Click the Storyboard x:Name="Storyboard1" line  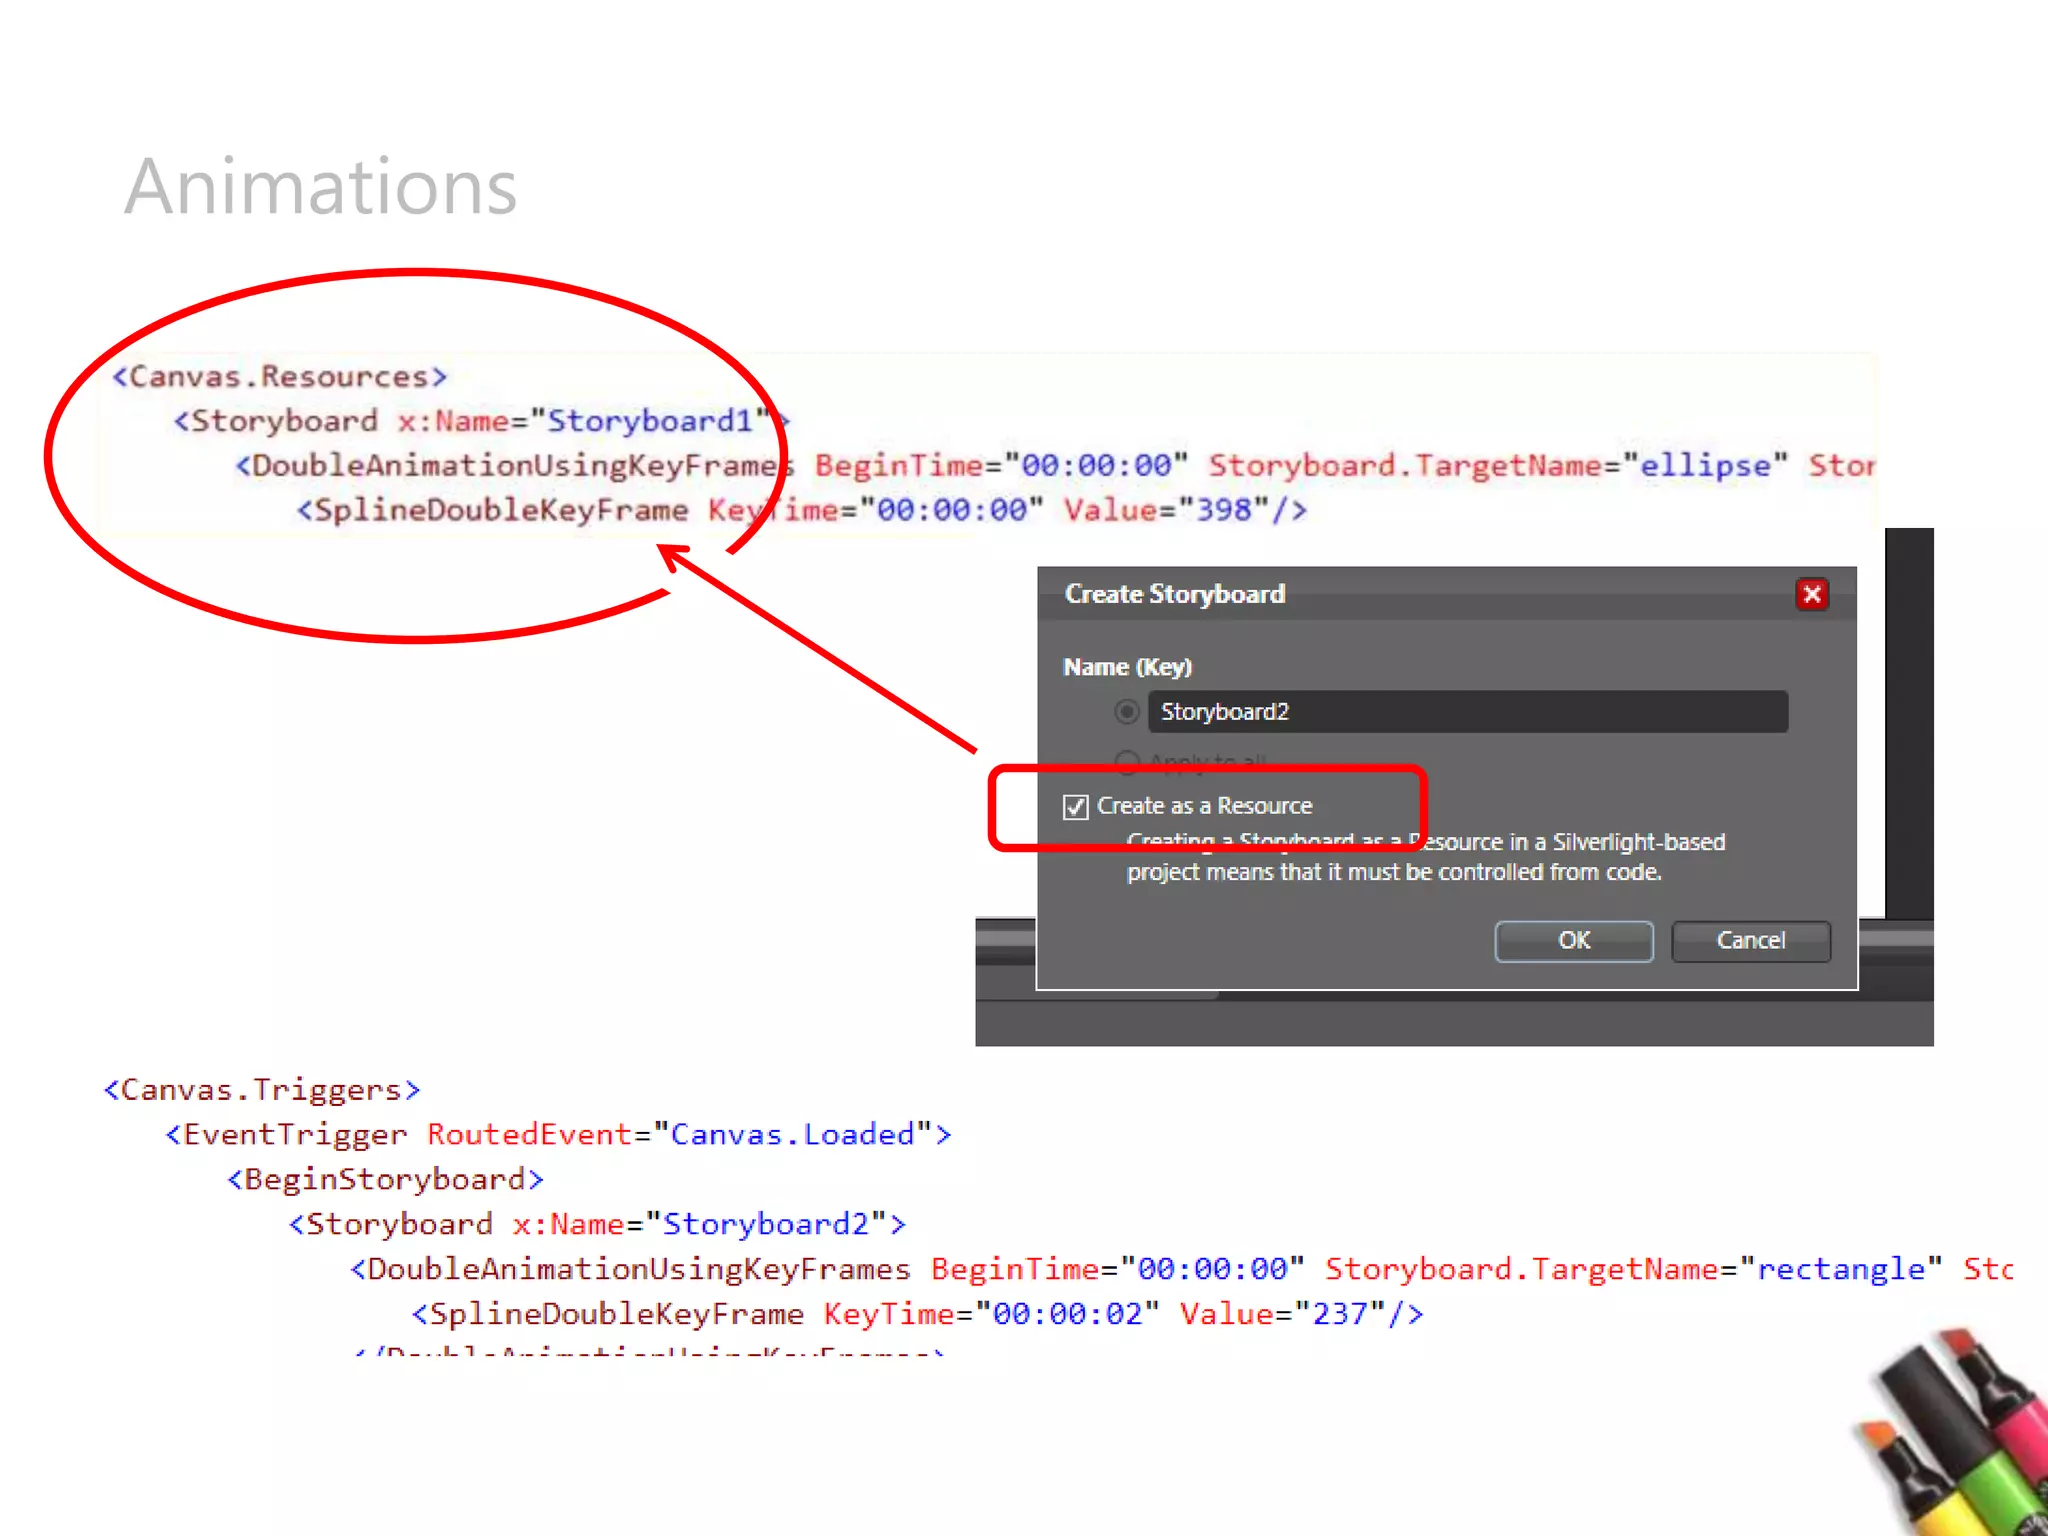482,421
